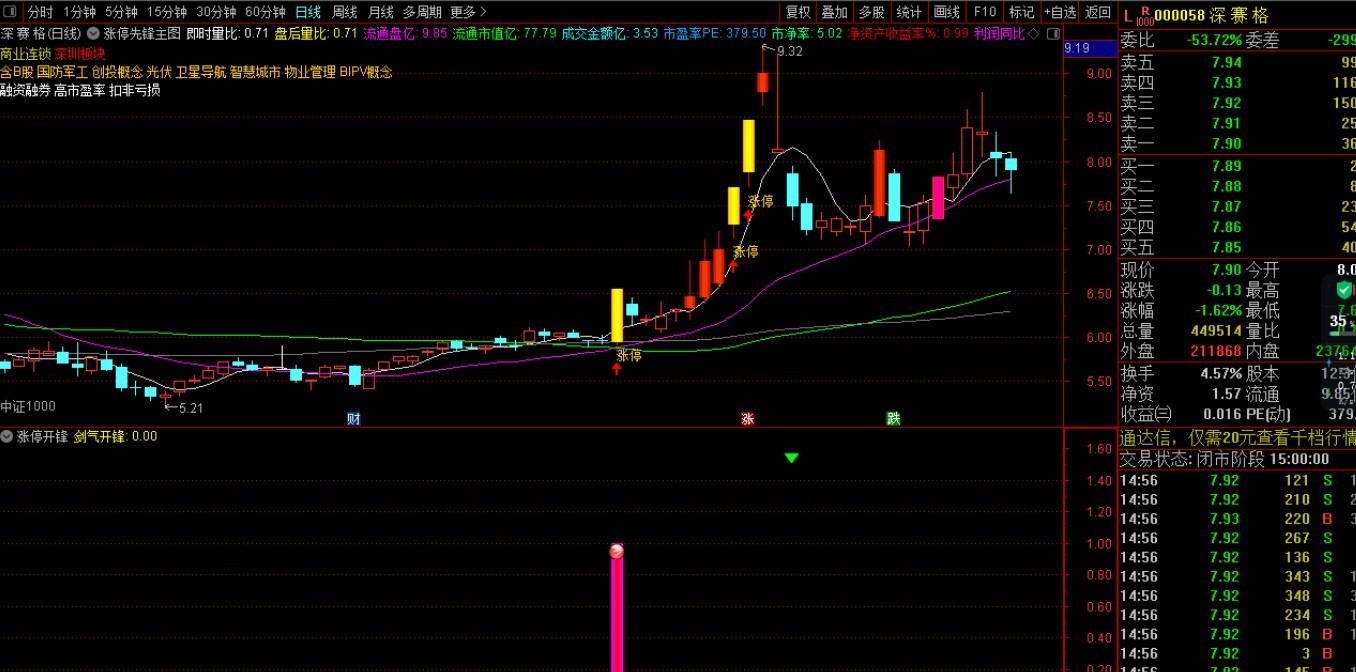Select the 周线 weekly tab

pos(344,12)
